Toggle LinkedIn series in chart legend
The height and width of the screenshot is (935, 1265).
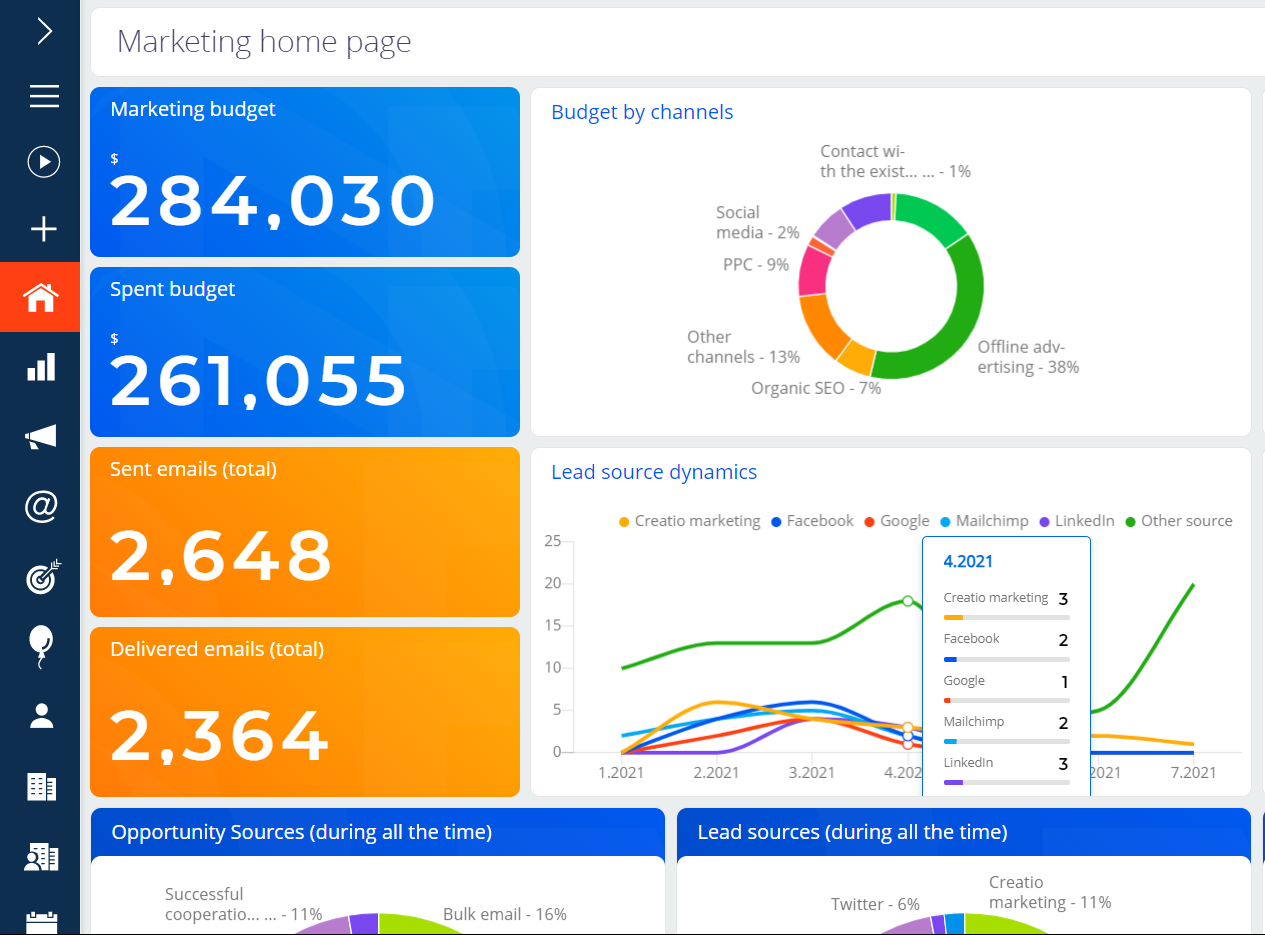(1077, 521)
